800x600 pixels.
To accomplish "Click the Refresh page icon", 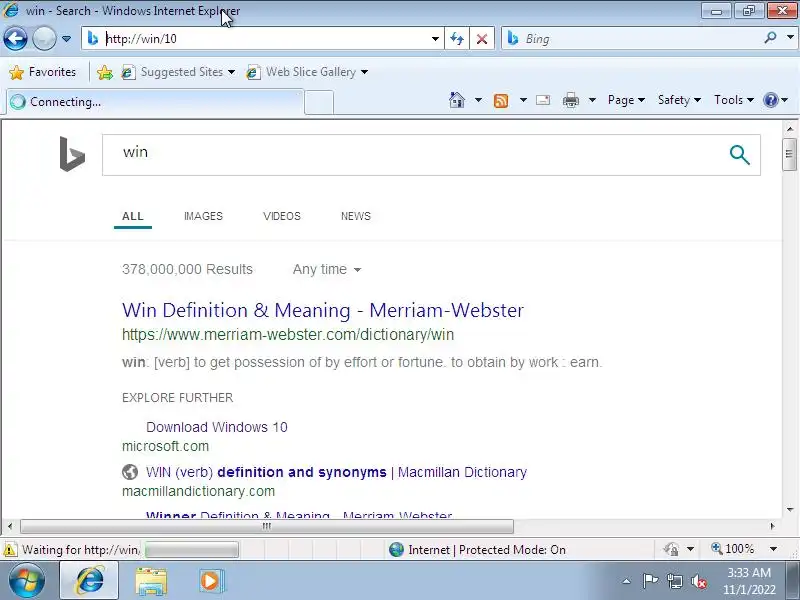I will click(x=457, y=39).
